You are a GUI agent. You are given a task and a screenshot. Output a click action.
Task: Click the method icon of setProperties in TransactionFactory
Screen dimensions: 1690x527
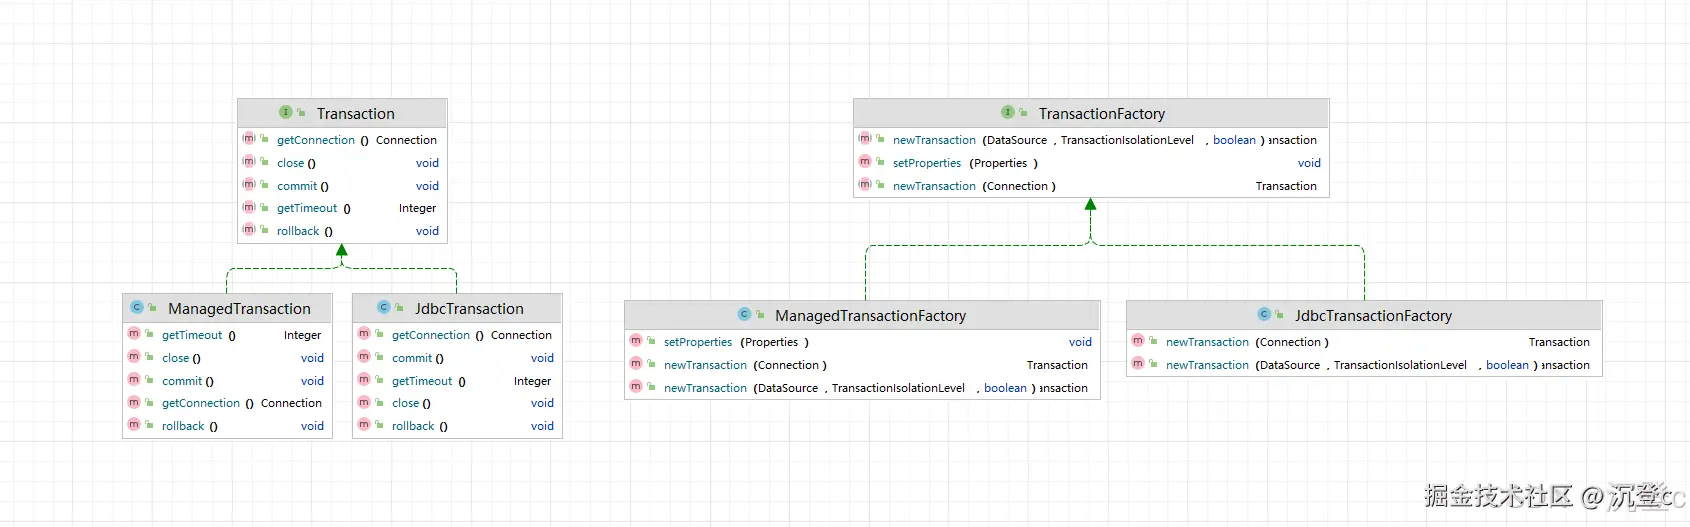pos(865,161)
